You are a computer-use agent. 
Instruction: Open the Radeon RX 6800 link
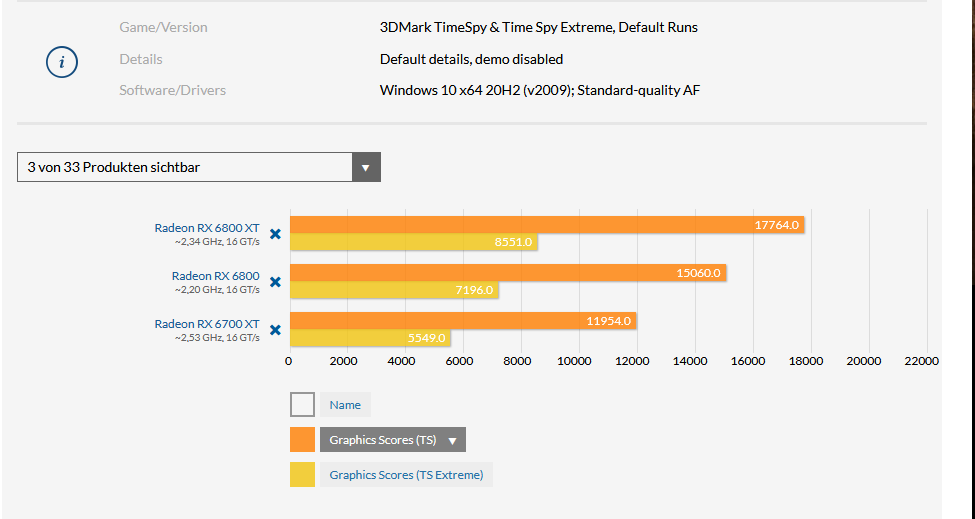tap(216, 276)
